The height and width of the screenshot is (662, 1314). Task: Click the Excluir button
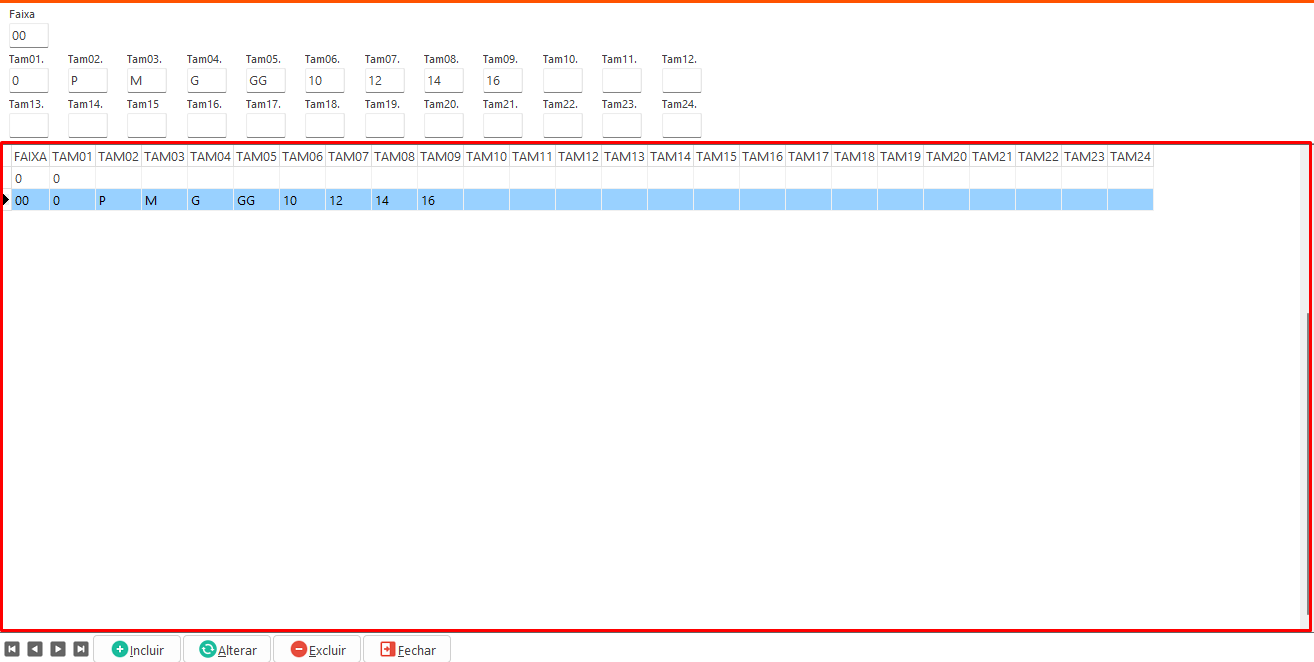(317, 649)
